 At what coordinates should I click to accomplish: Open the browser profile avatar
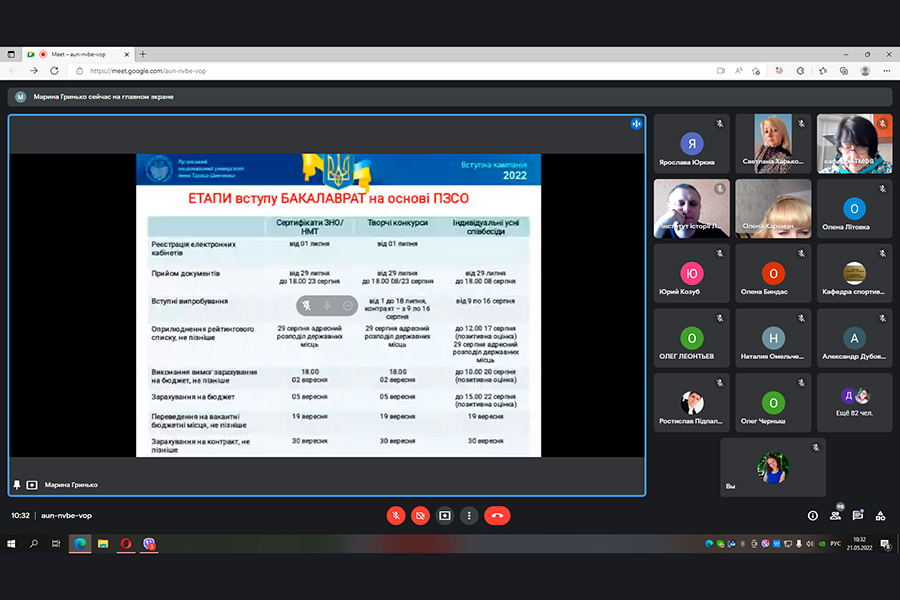click(x=865, y=71)
